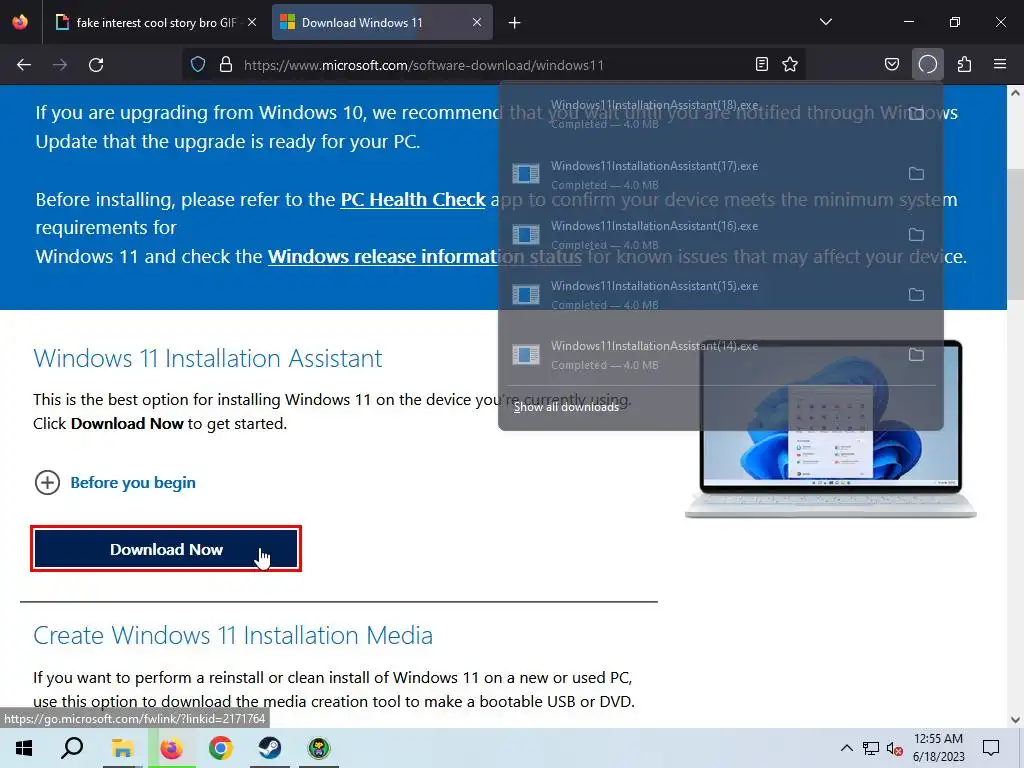Open the PC Health Check link

(x=413, y=199)
